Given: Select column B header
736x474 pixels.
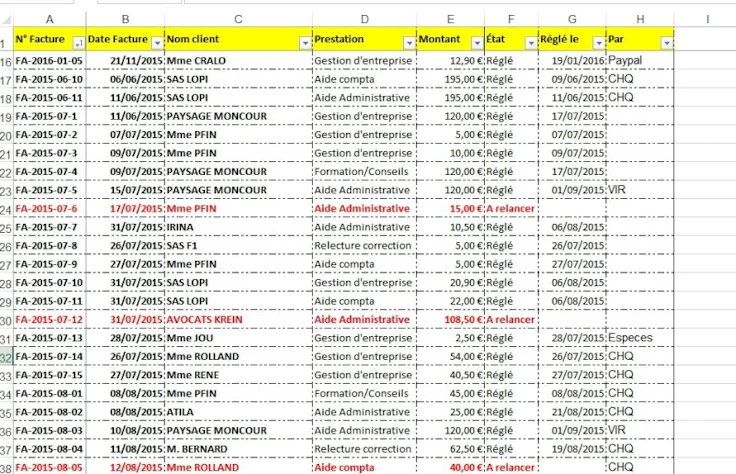Looking at the screenshot, I should coord(125,19).
